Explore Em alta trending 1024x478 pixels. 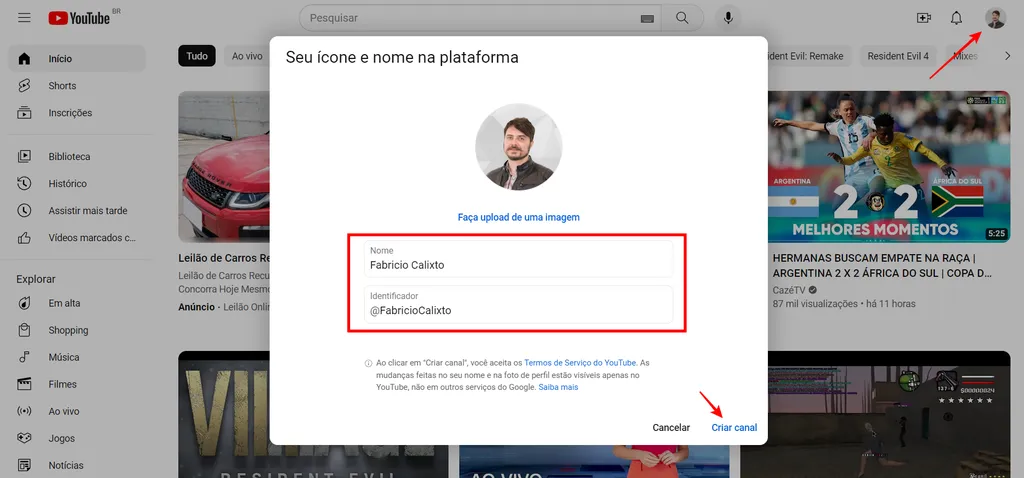pos(76,303)
